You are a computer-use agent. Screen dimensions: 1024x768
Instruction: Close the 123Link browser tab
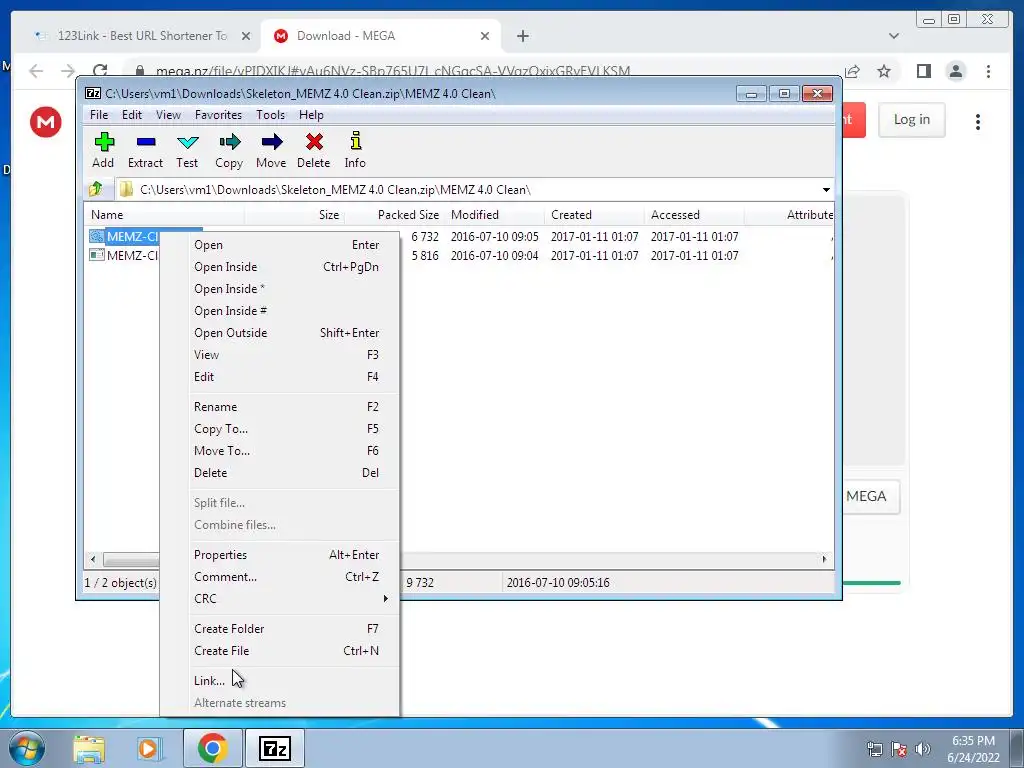coord(246,36)
